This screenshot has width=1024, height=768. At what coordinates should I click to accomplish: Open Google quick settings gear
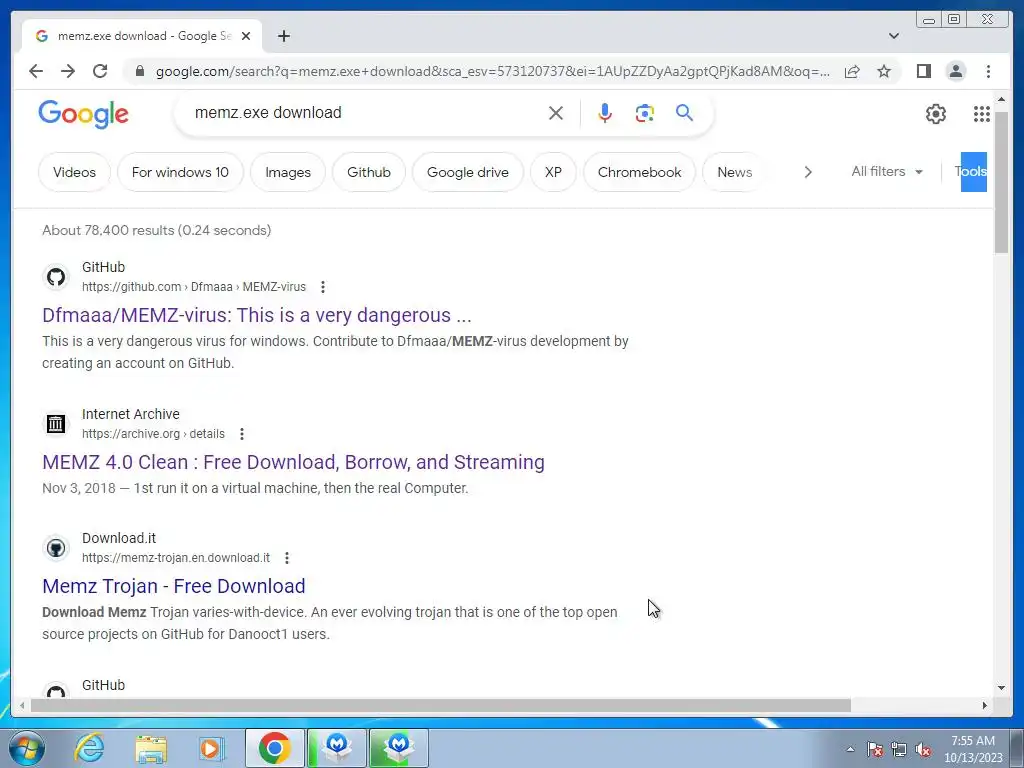pos(935,114)
